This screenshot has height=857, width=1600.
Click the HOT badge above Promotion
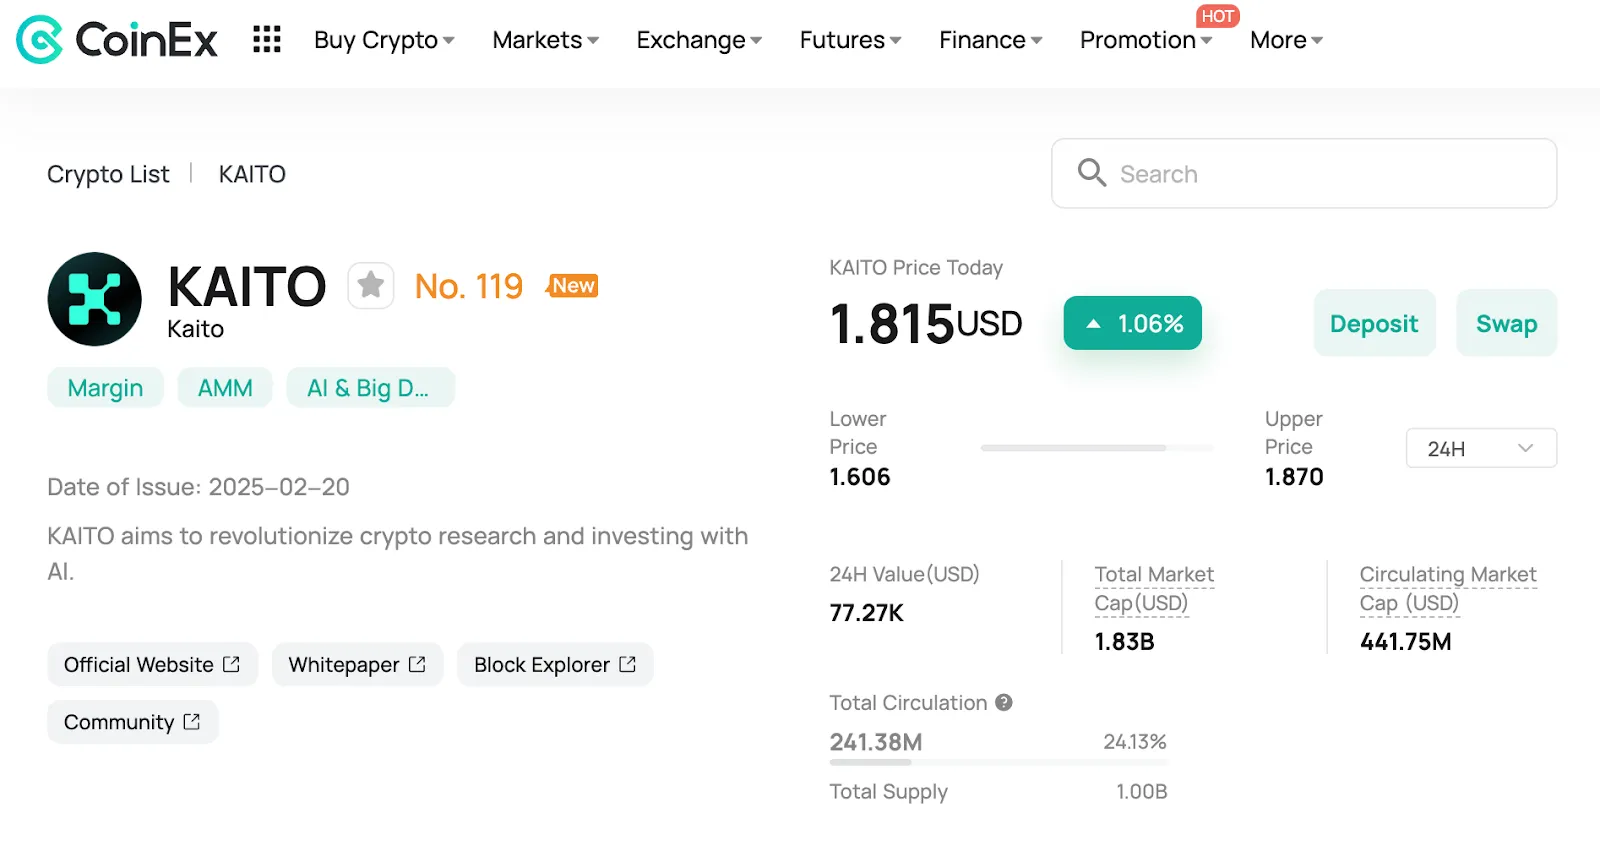pyautogui.click(x=1217, y=16)
